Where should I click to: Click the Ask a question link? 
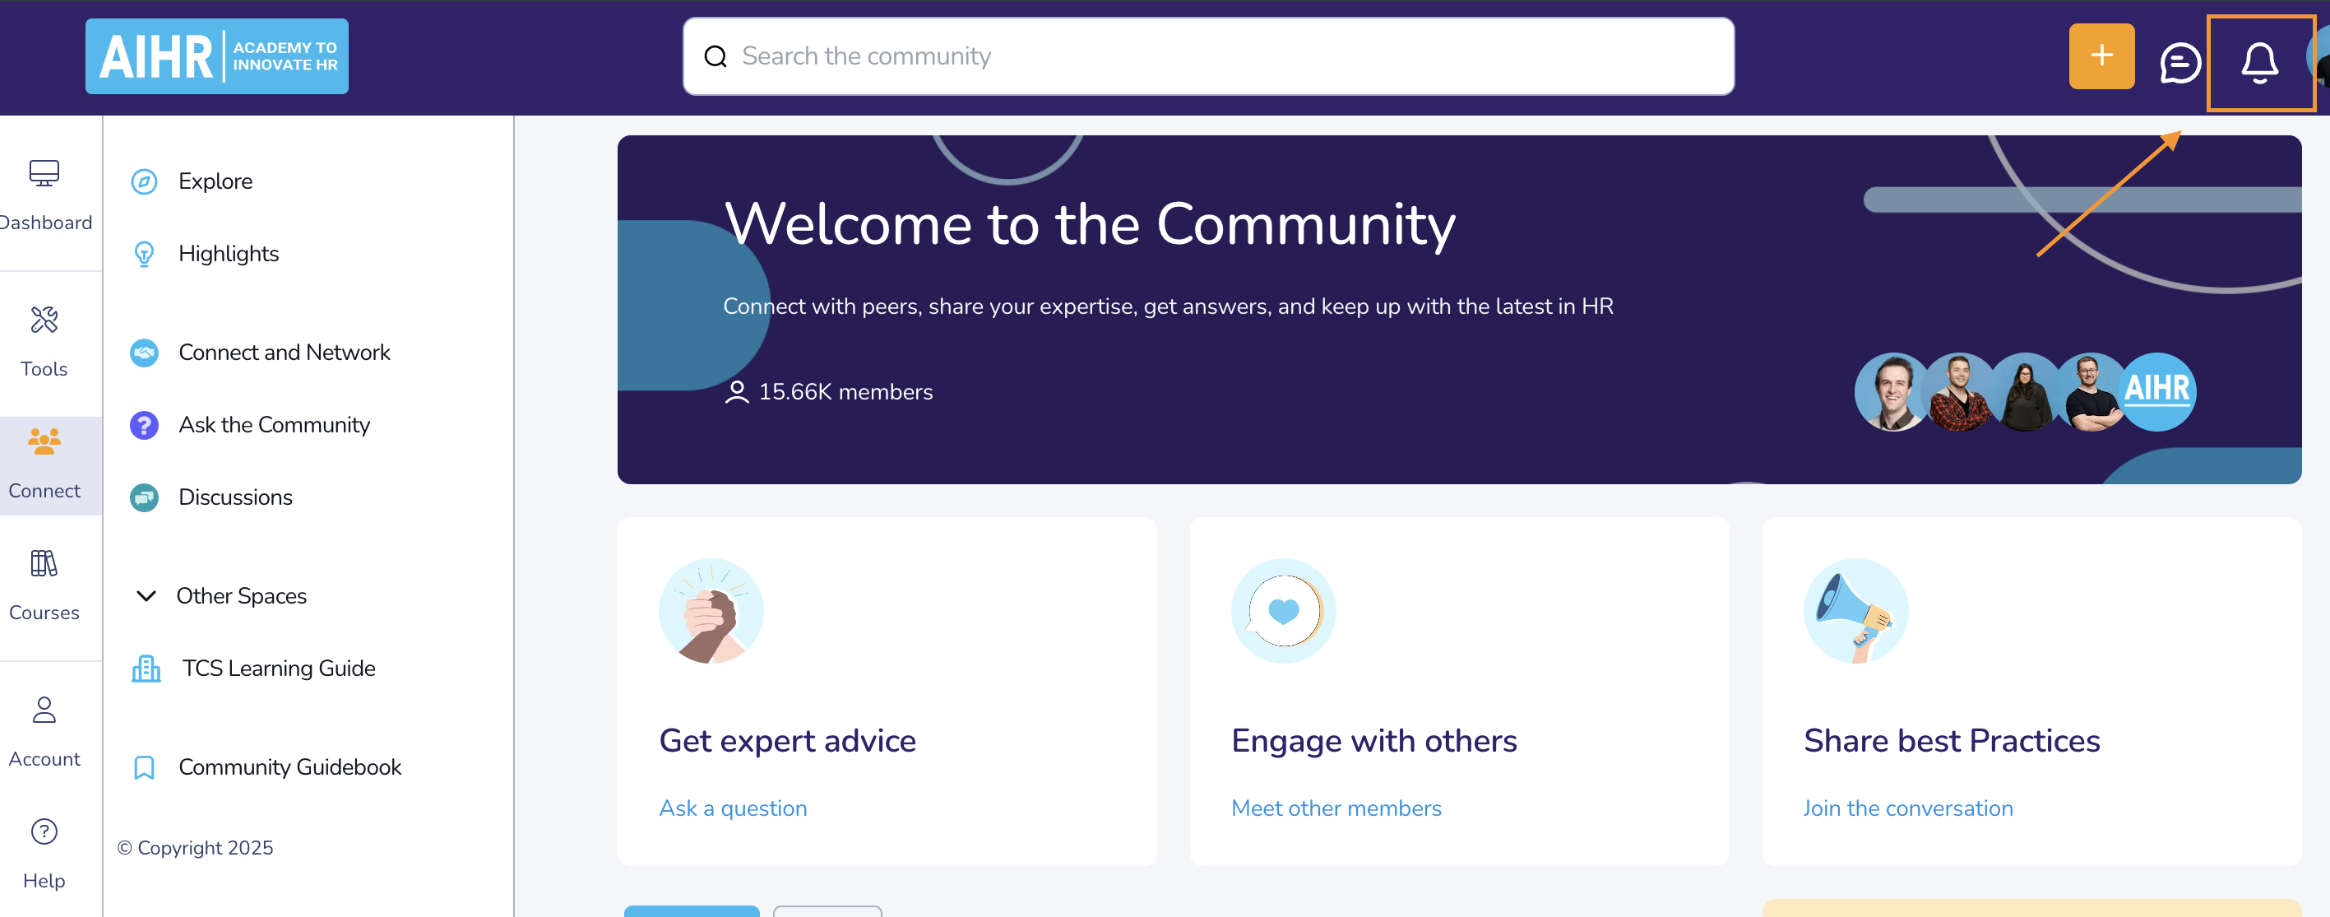tap(733, 808)
